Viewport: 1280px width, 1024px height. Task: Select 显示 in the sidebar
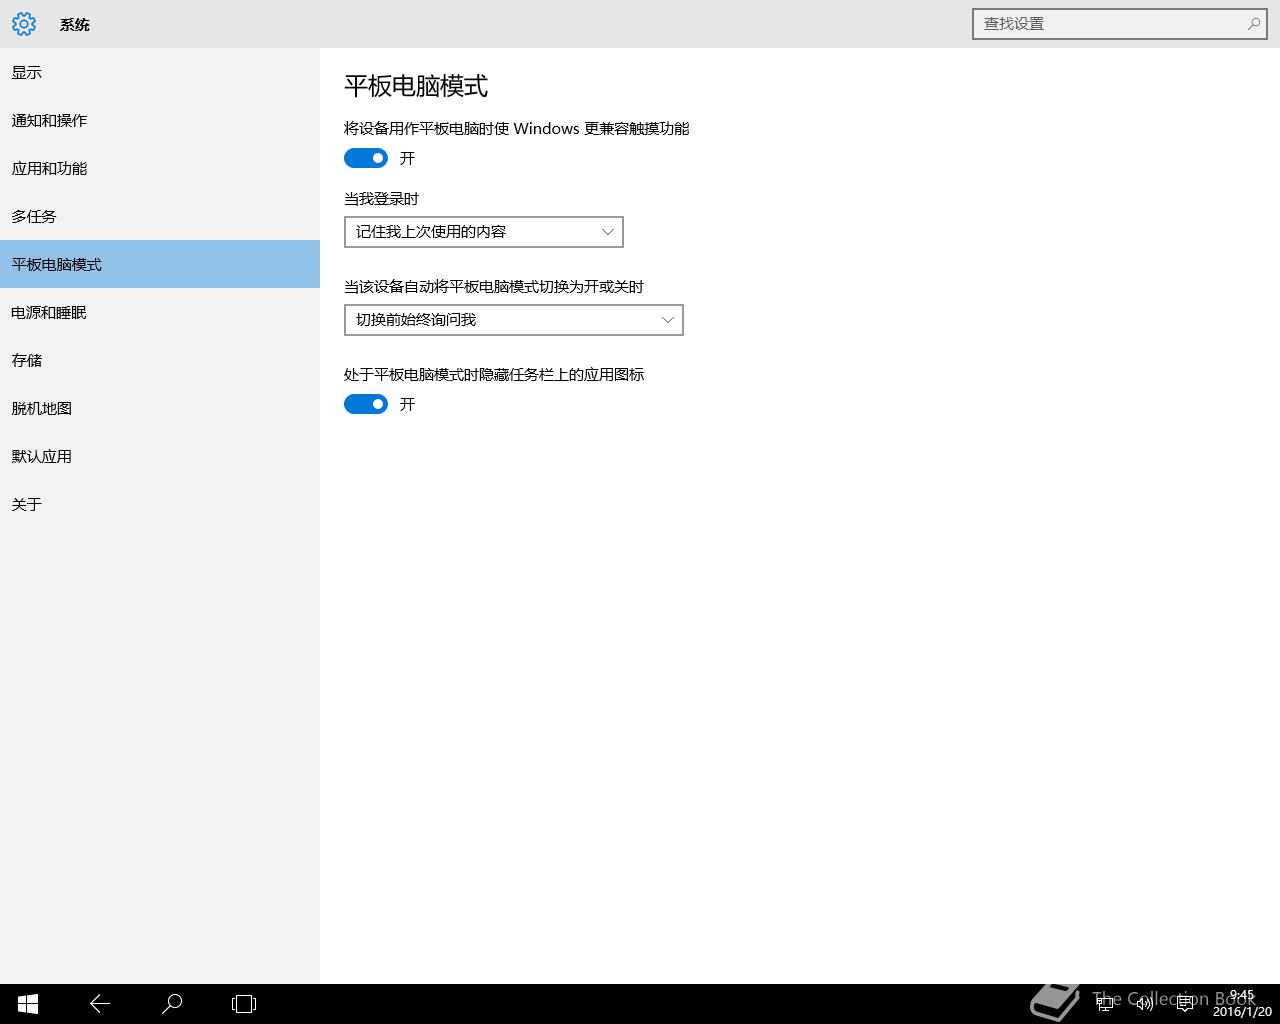[160, 72]
